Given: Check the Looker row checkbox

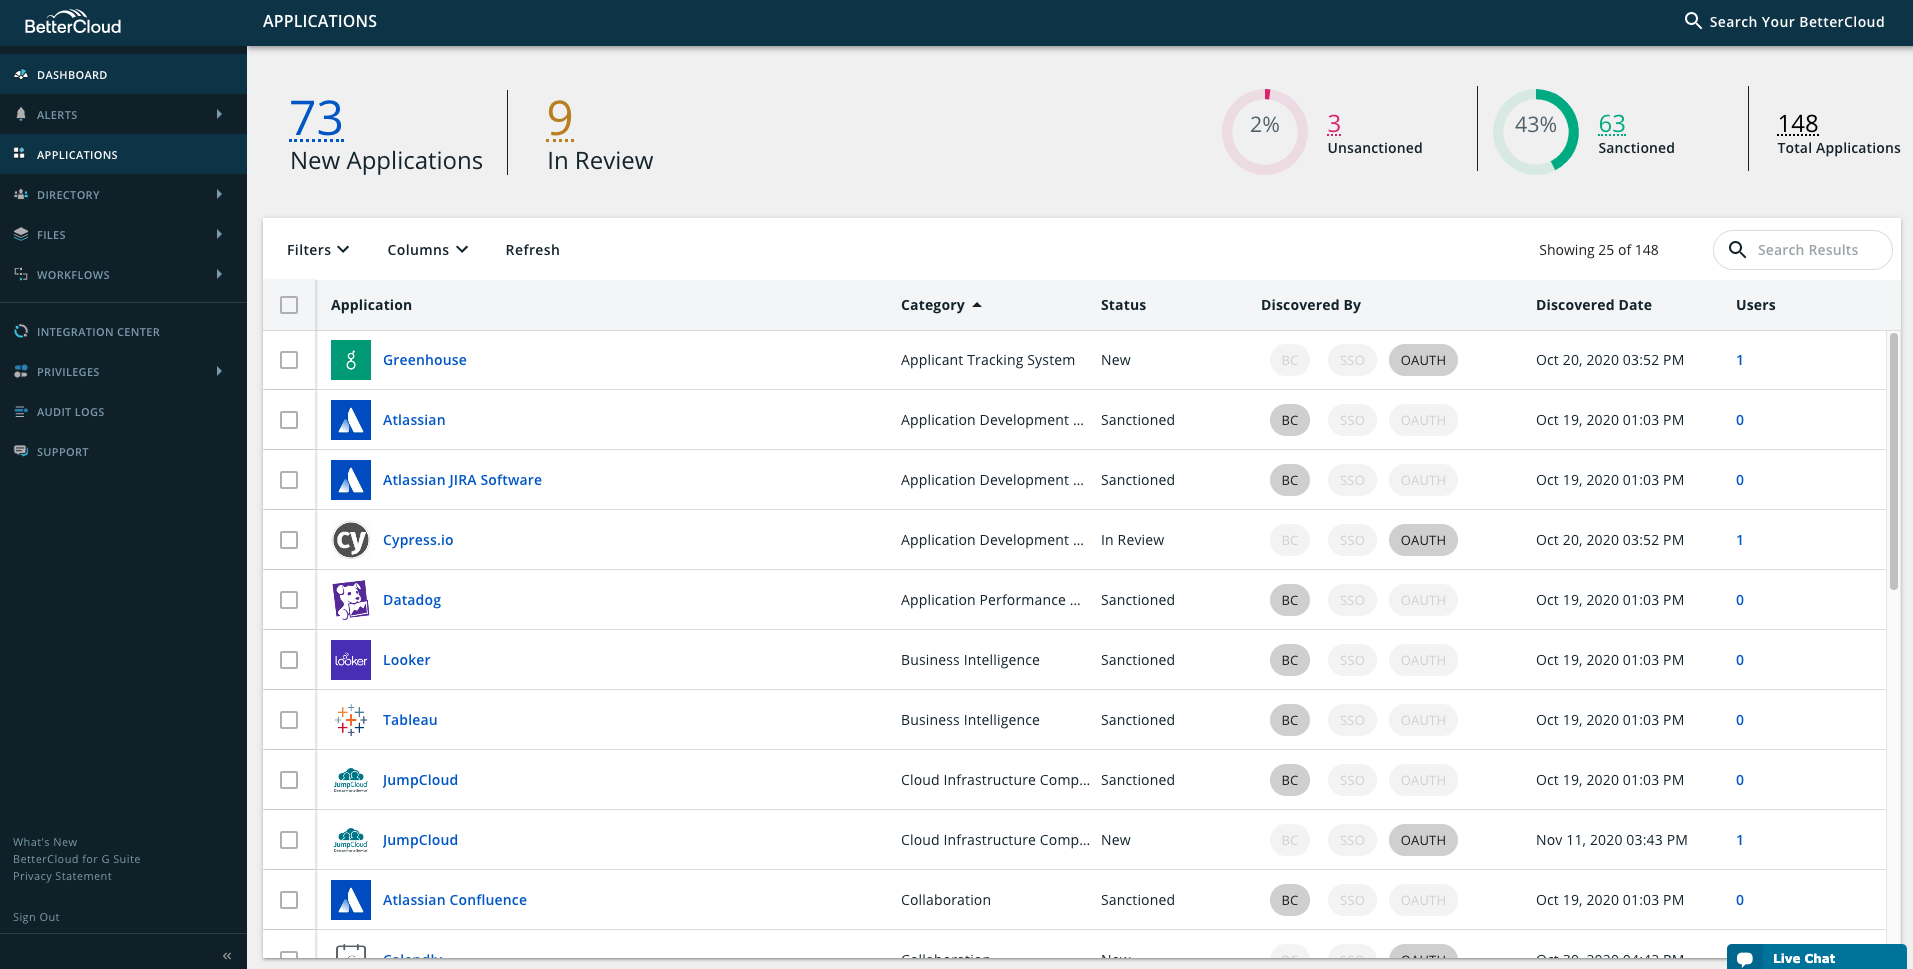Looking at the screenshot, I should click(x=289, y=660).
